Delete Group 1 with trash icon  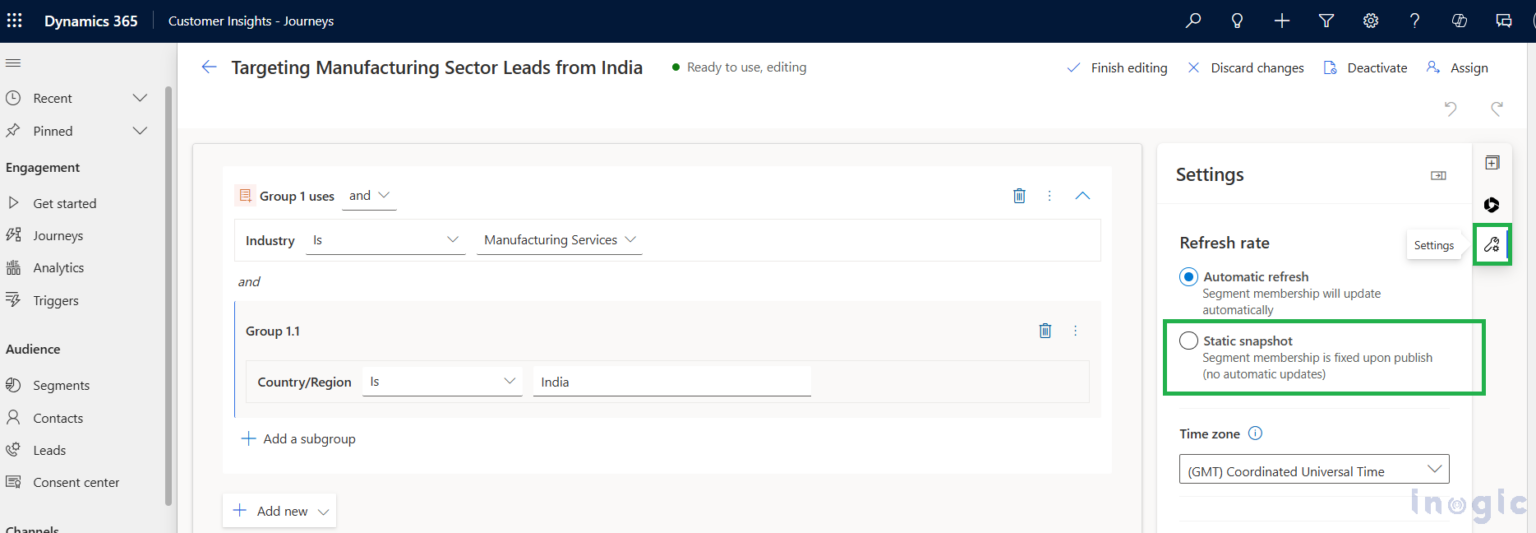1019,196
